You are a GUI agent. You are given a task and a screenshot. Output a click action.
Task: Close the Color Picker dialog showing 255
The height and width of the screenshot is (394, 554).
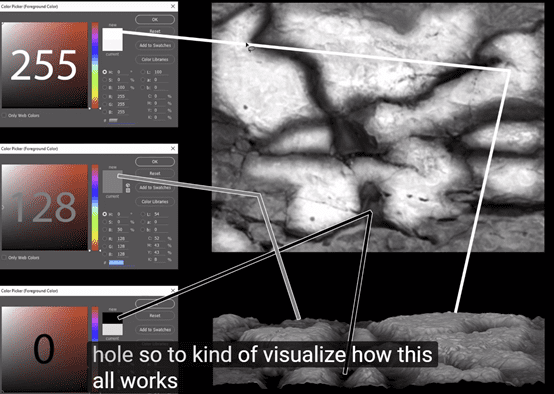(x=173, y=6)
